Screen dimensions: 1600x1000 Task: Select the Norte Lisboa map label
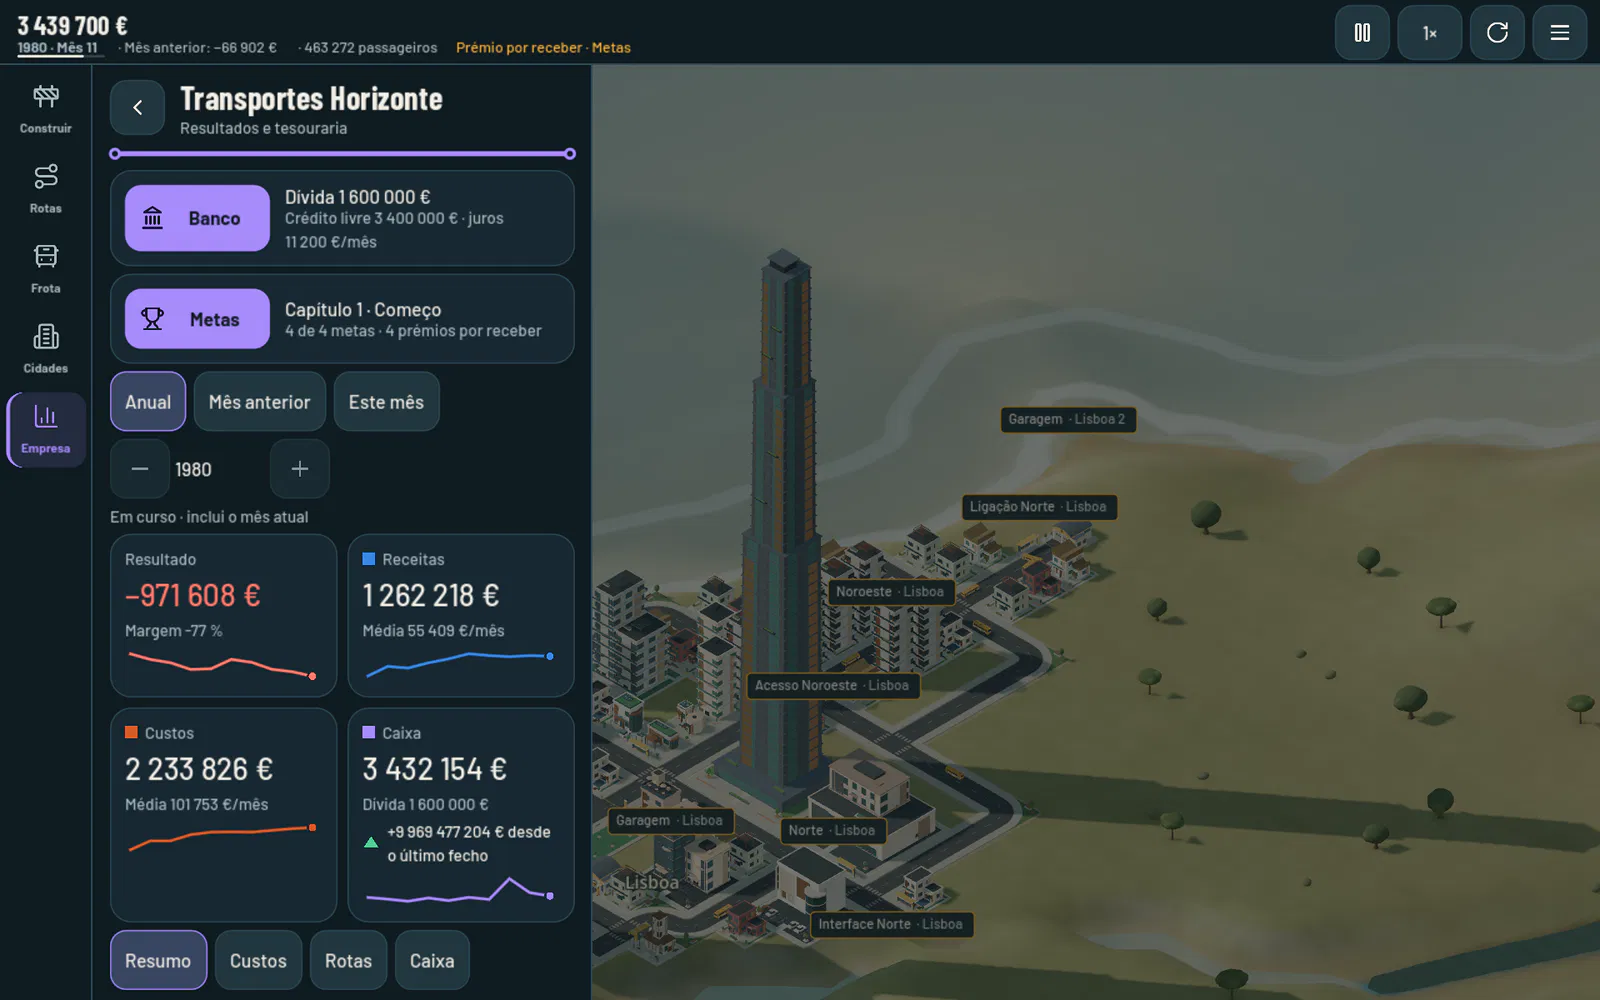click(831, 831)
